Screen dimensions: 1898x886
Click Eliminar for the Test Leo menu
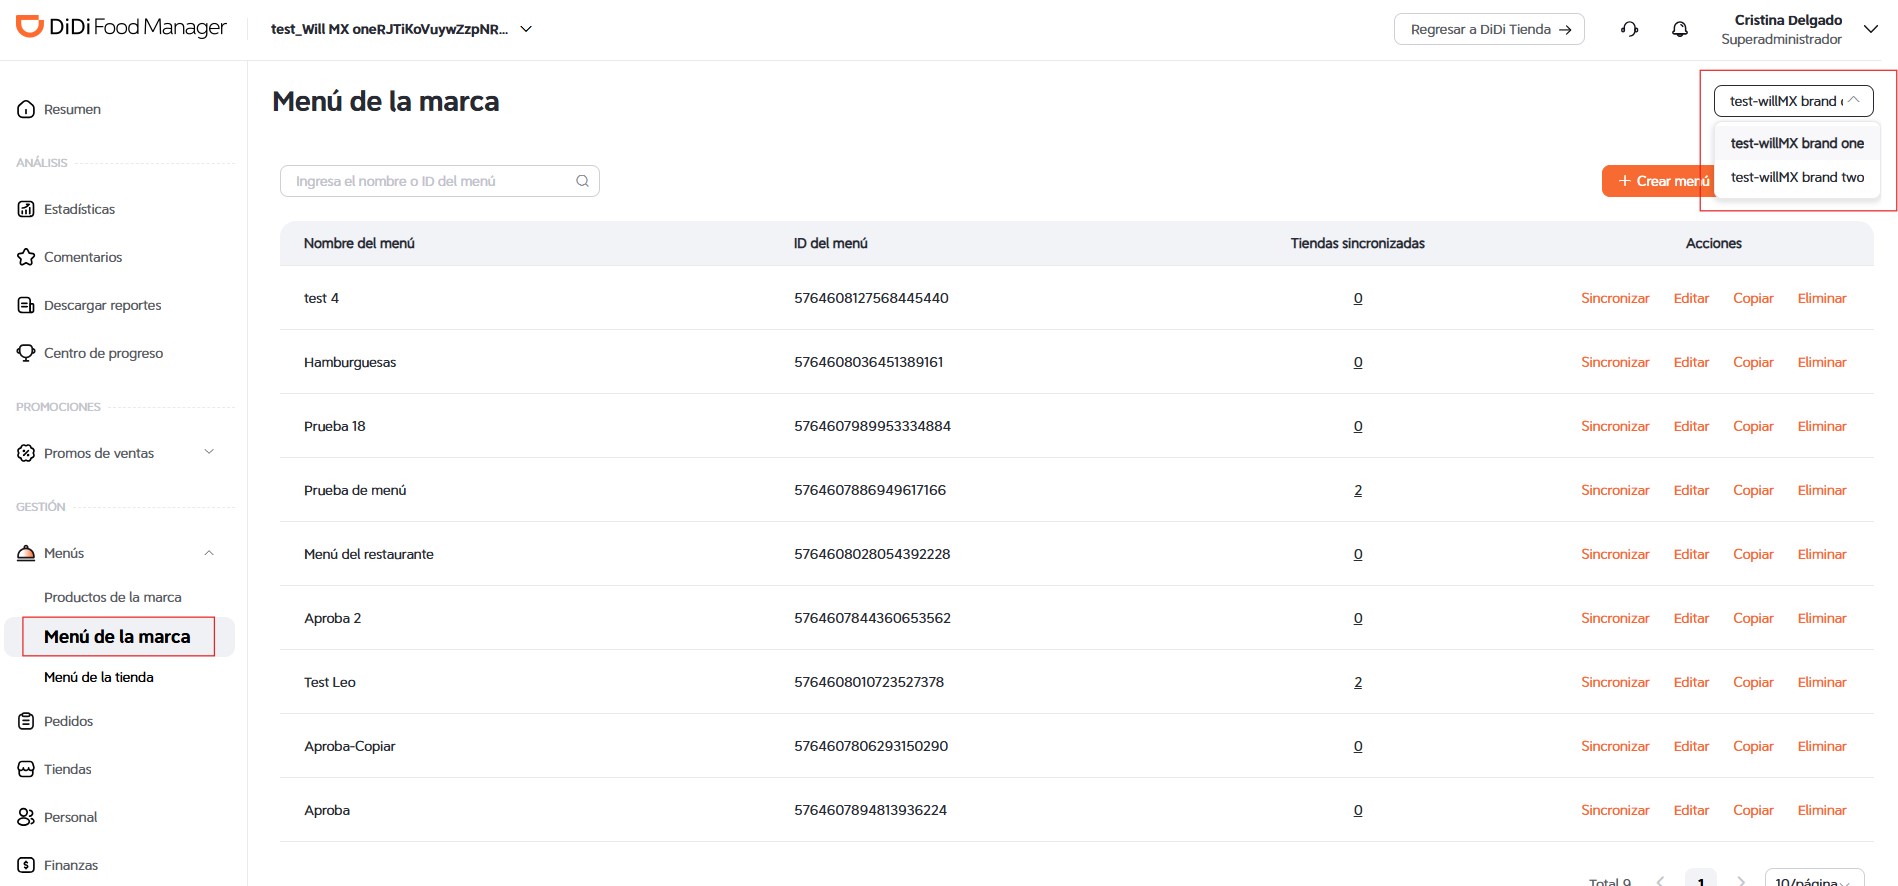coord(1822,682)
